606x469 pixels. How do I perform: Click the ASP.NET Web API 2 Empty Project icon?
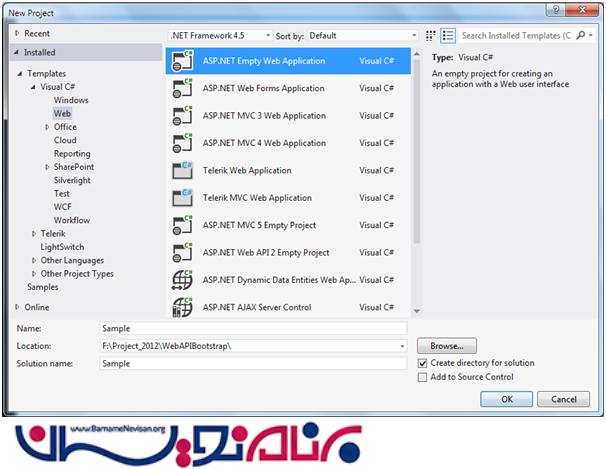[182, 253]
